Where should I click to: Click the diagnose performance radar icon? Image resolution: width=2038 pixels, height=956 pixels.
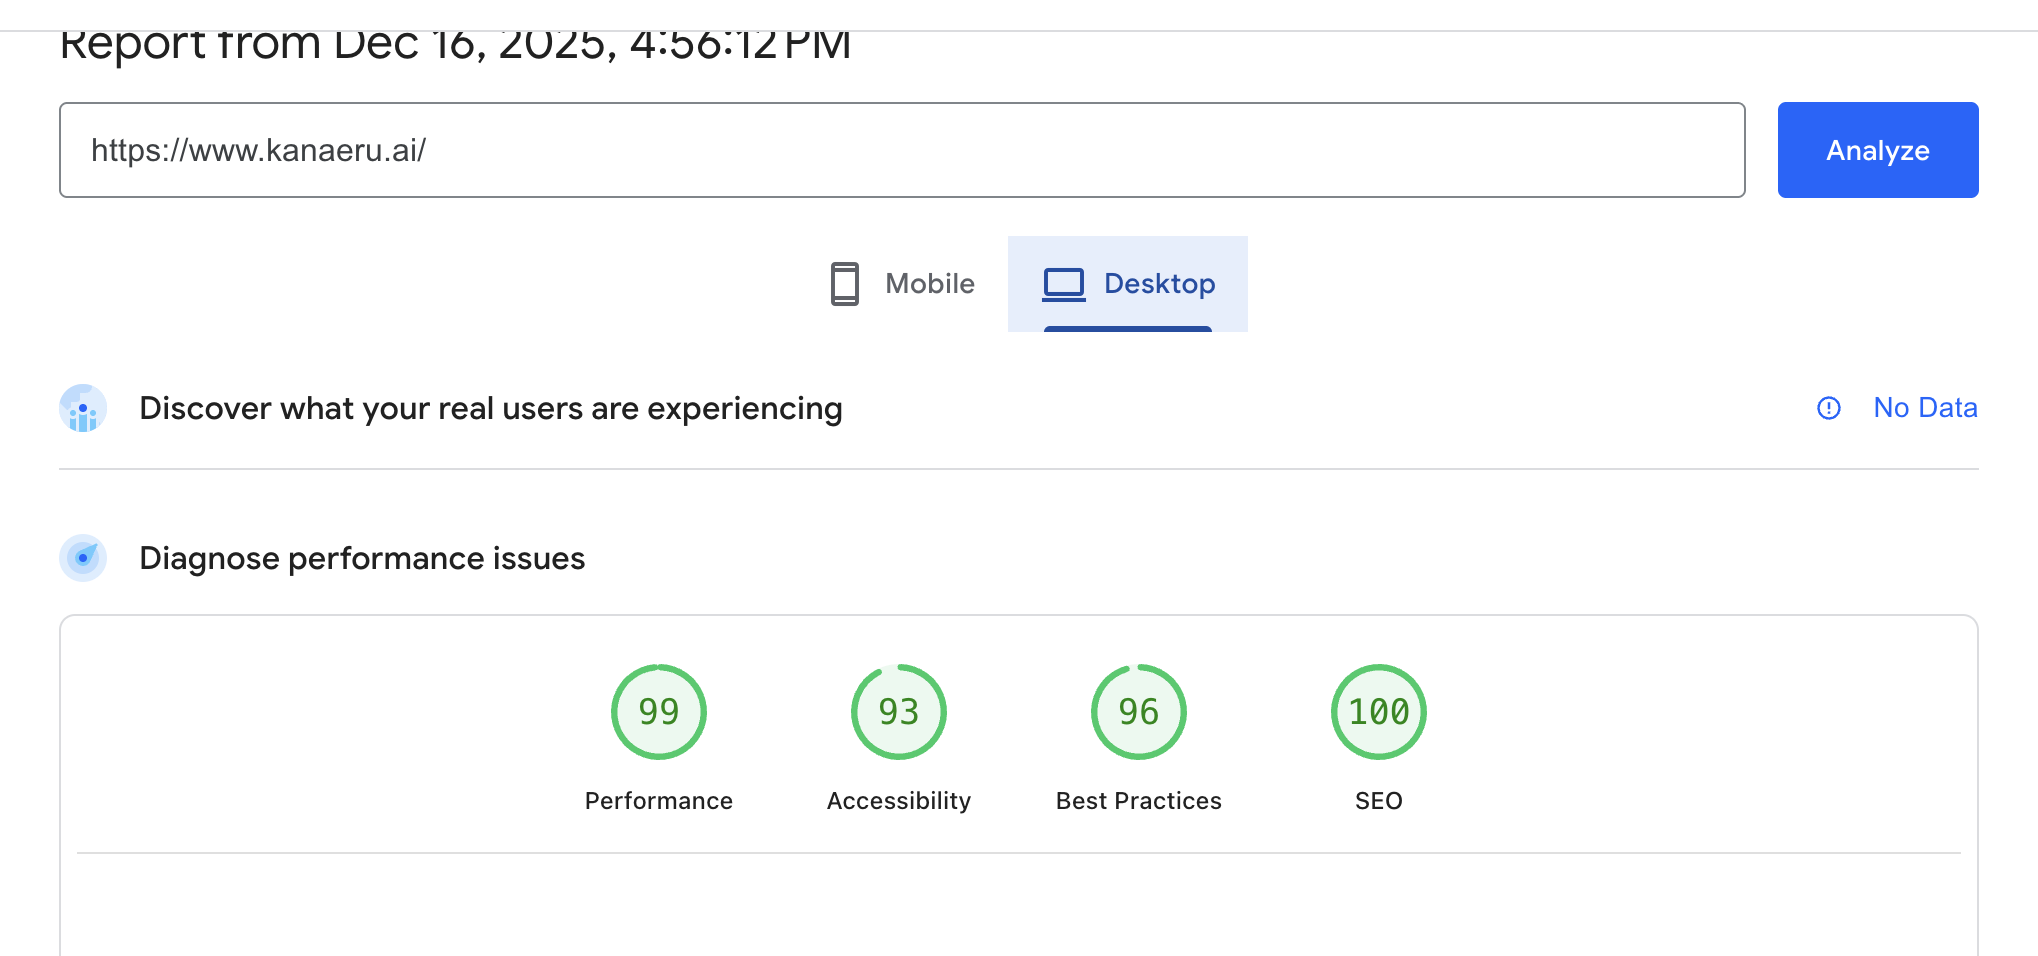click(83, 558)
